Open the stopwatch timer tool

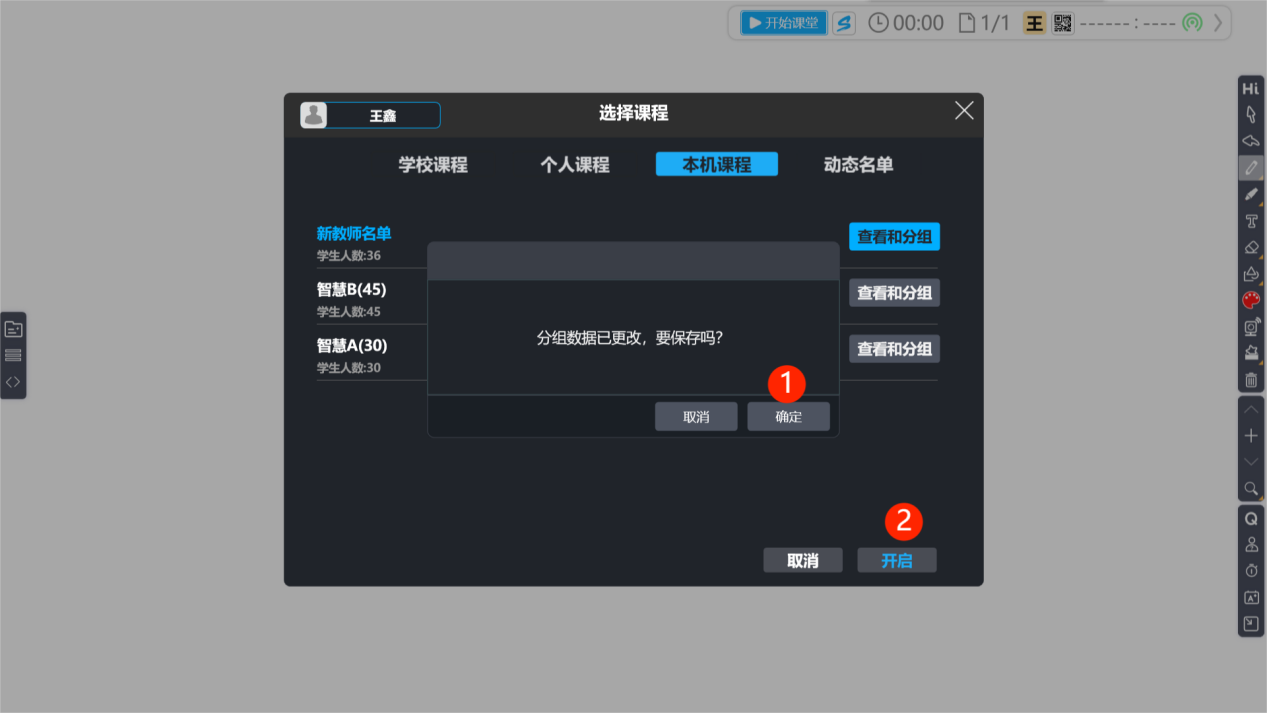[1251, 571]
